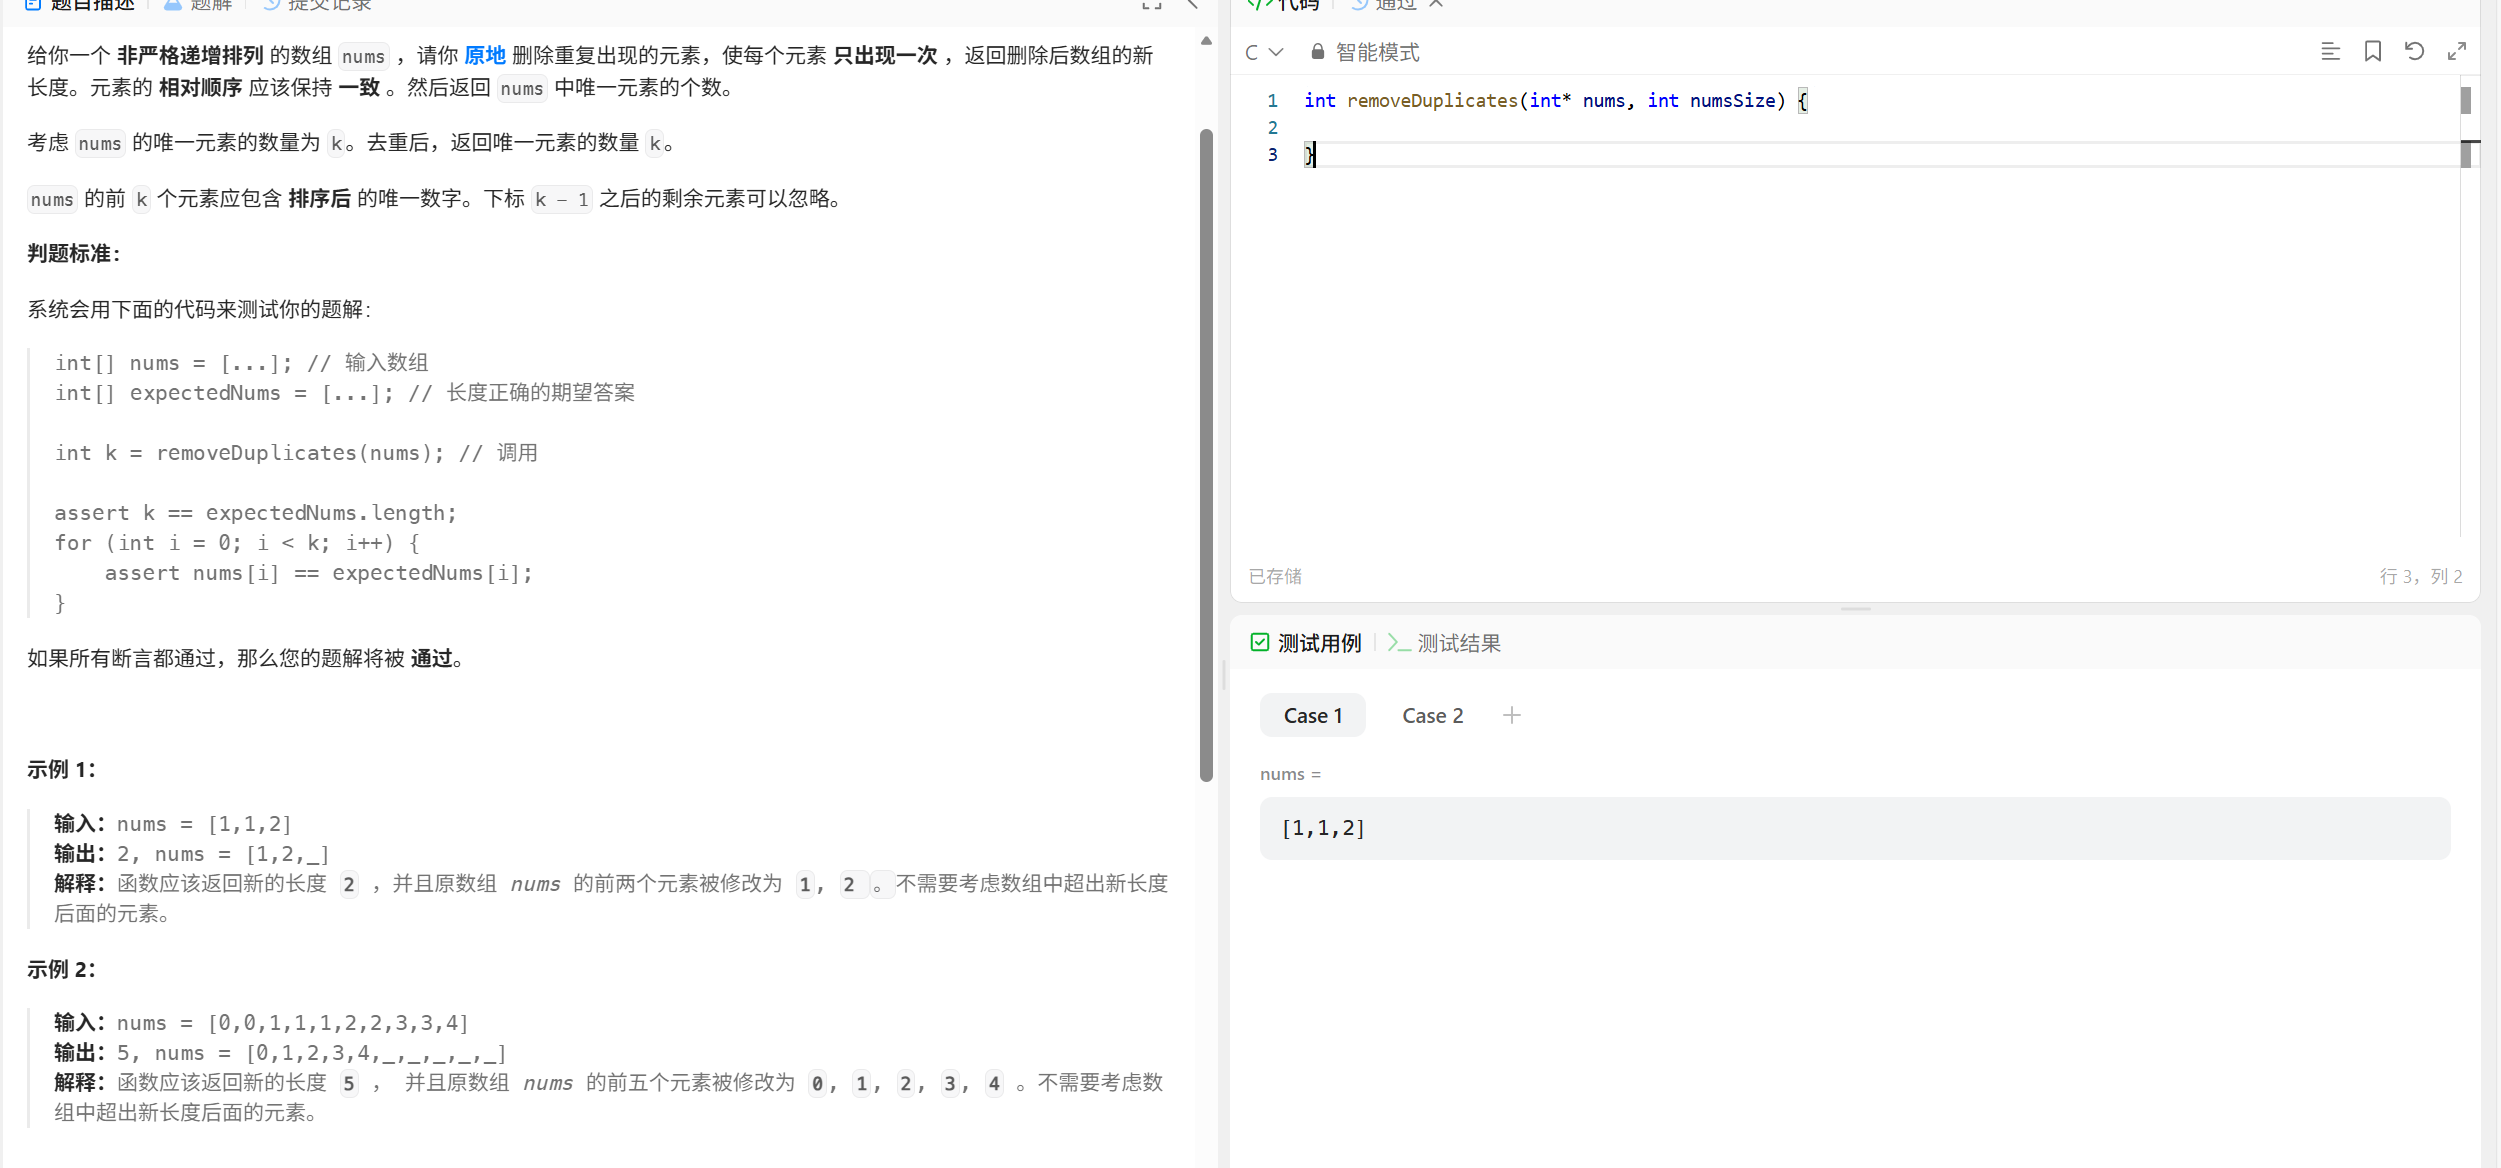
Task: Reset code with the undo arrow icon
Action: click(x=2414, y=52)
